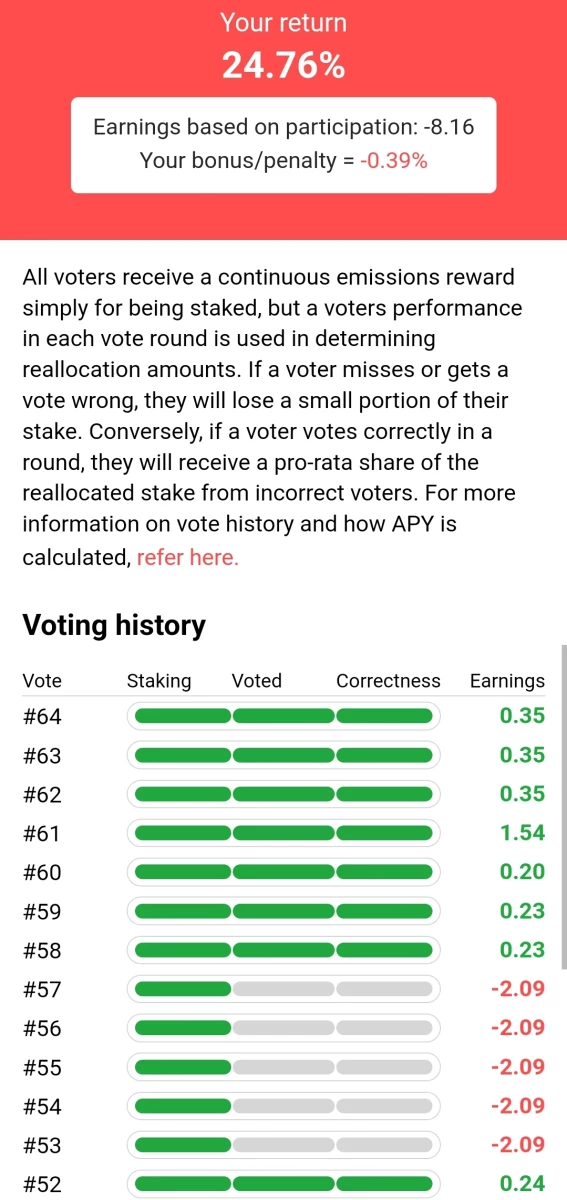
Task: Open the 'refer here.' link
Action: [x=188, y=557]
